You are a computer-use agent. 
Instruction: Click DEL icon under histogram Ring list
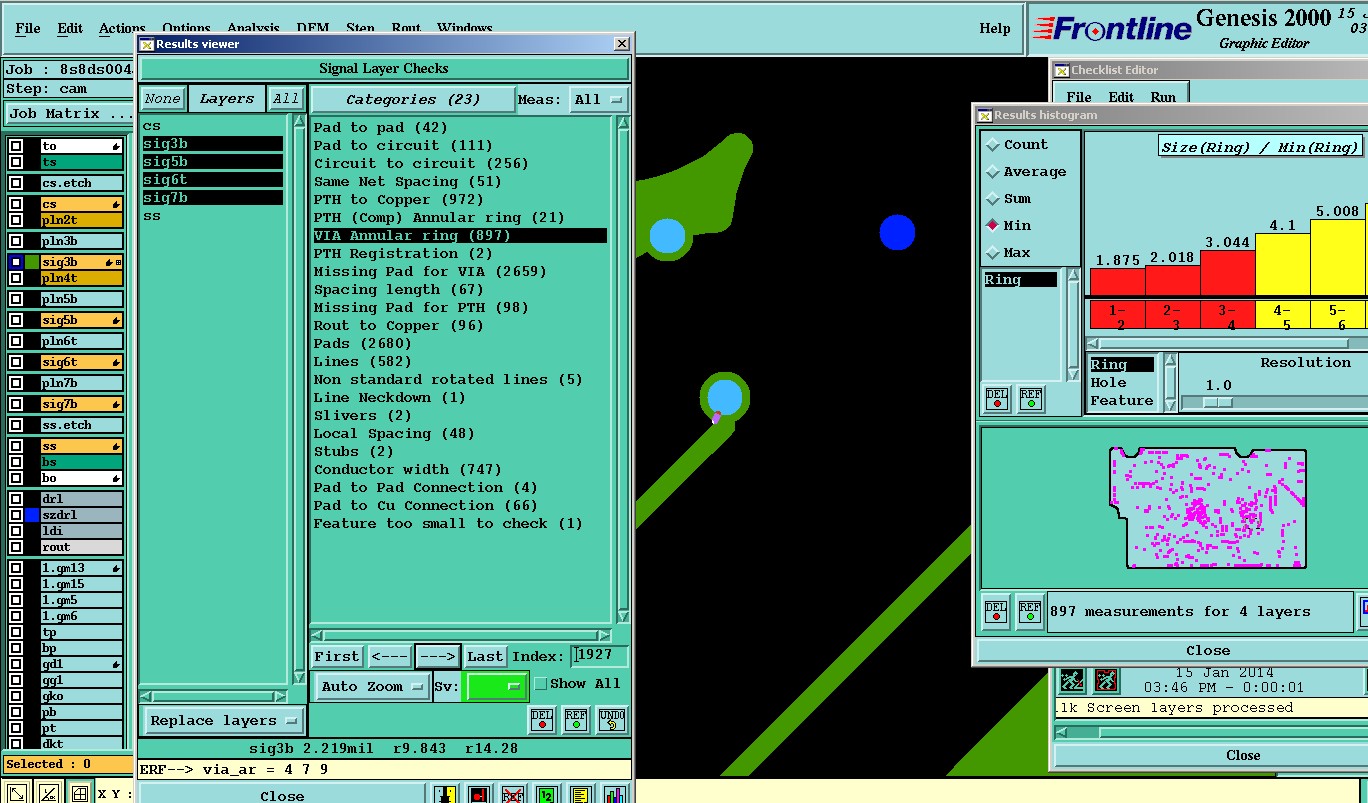[x=997, y=399]
